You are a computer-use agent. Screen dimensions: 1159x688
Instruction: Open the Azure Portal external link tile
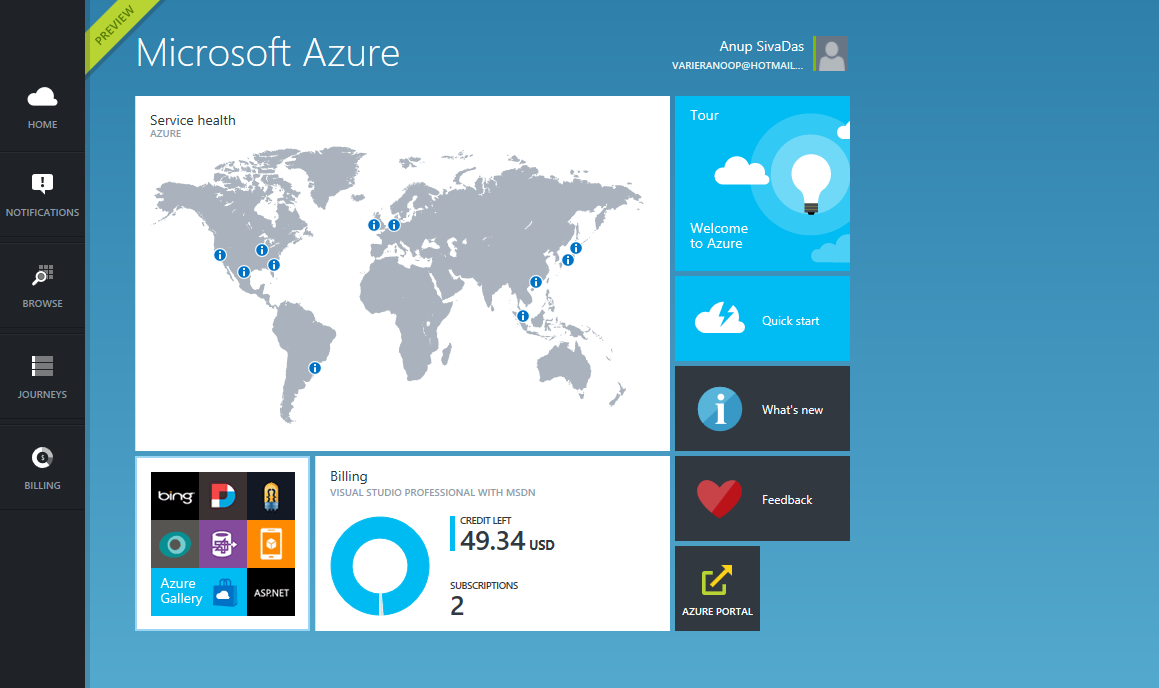click(x=717, y=588)
